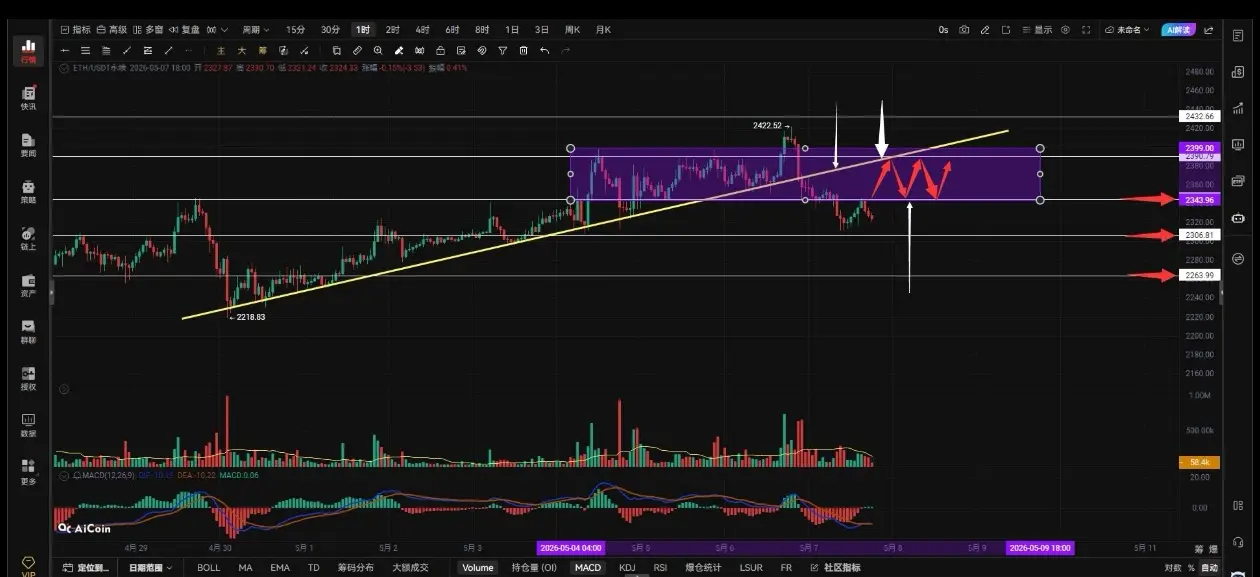Toggle the LSUR indicator

coord(751,567)
